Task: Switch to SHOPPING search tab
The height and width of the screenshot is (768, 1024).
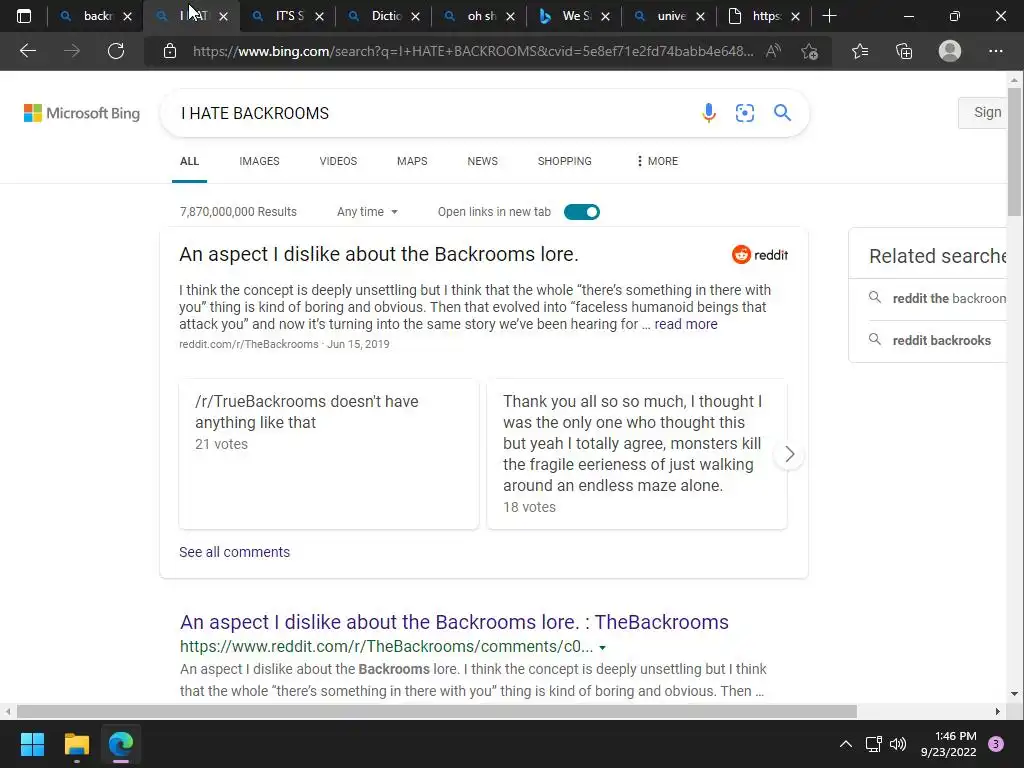Action: (x=565, y=161)
